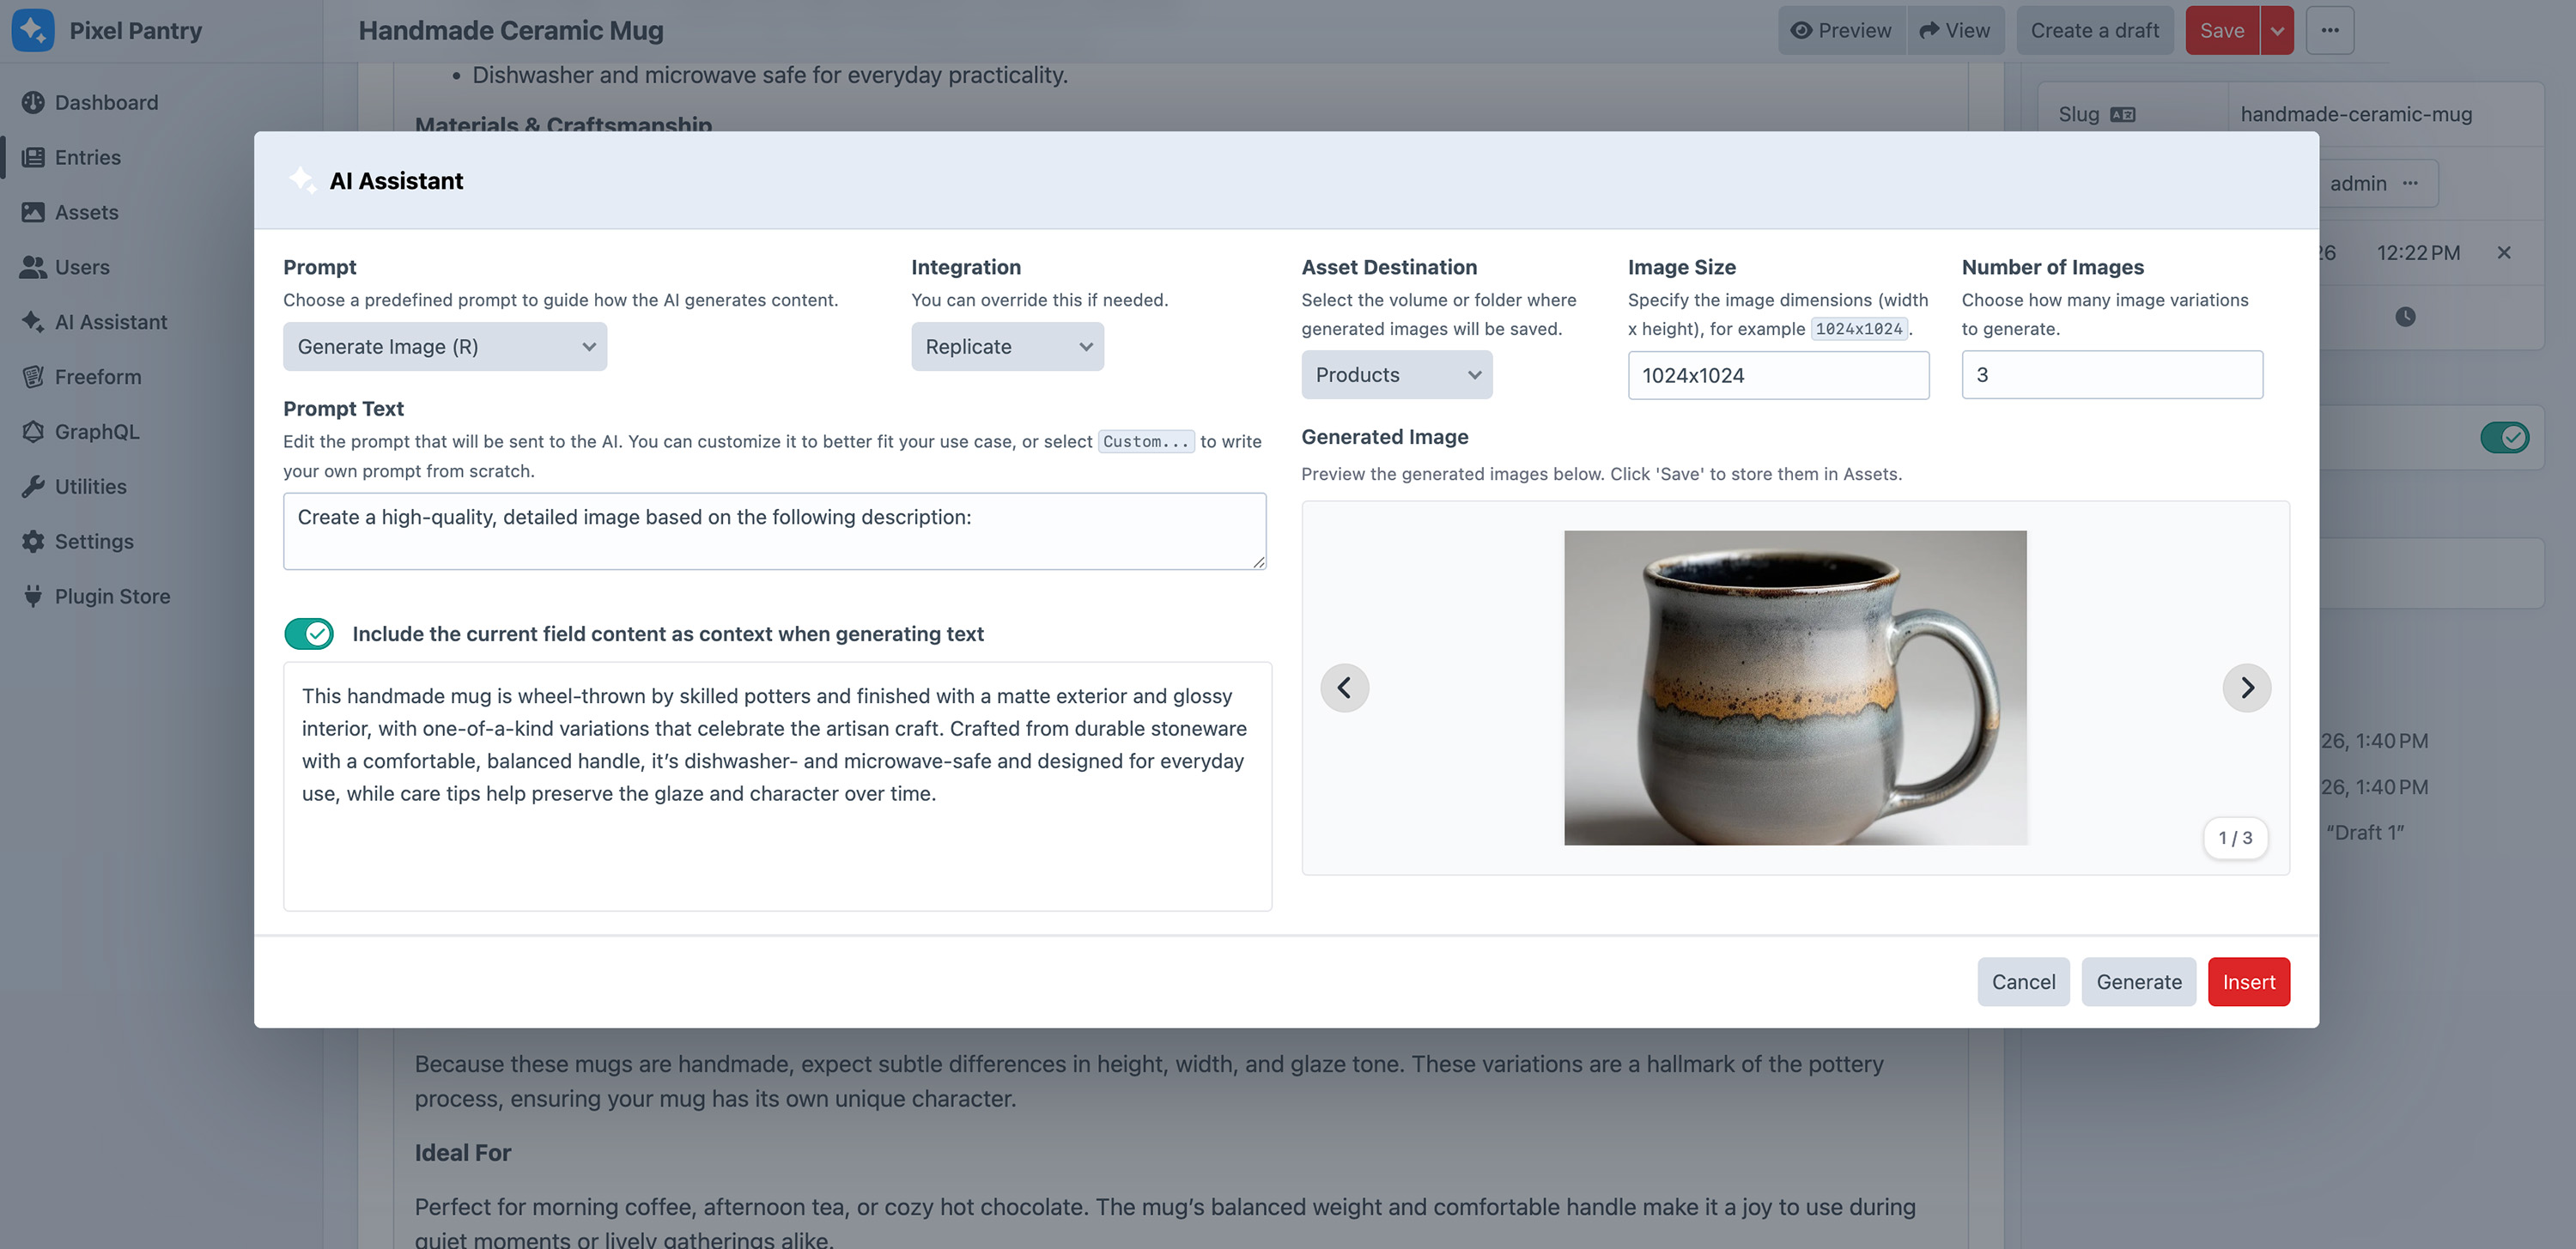This screenshot has height=1249, width=2576.
Task: Expand the Save button dropdown arrow
Action: (x=2277, y=30)
